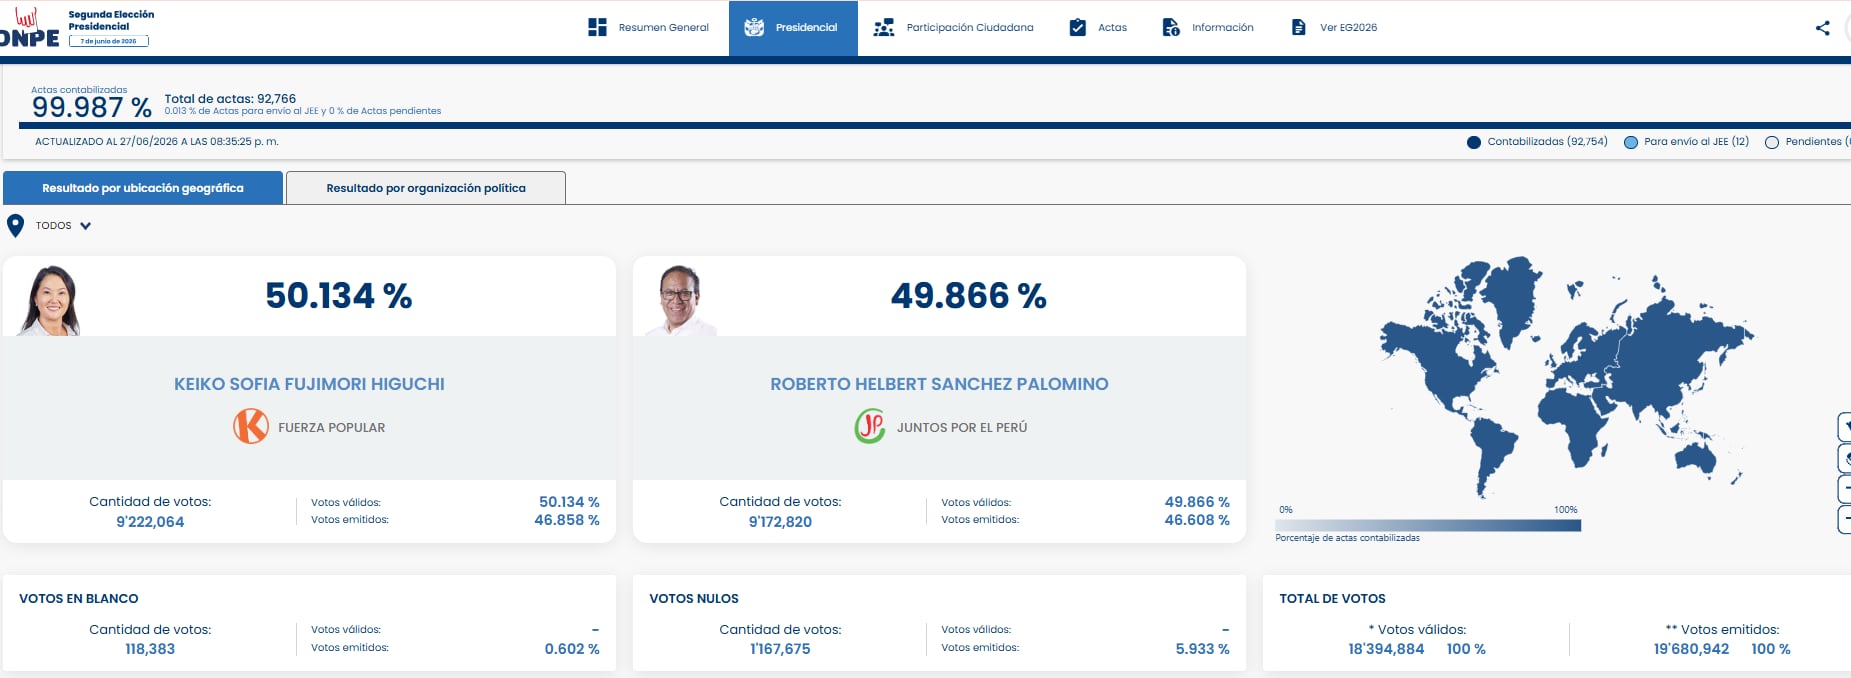This screenshot has height=678, width=1851.
Task: Click the location pin icon near TODOS
Action: click(15, 226)
